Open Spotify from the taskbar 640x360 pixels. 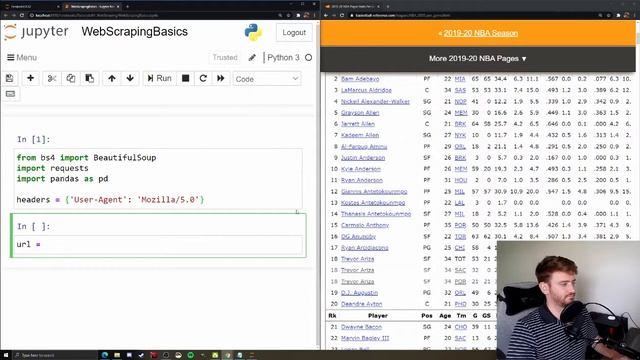pos(191,355)
